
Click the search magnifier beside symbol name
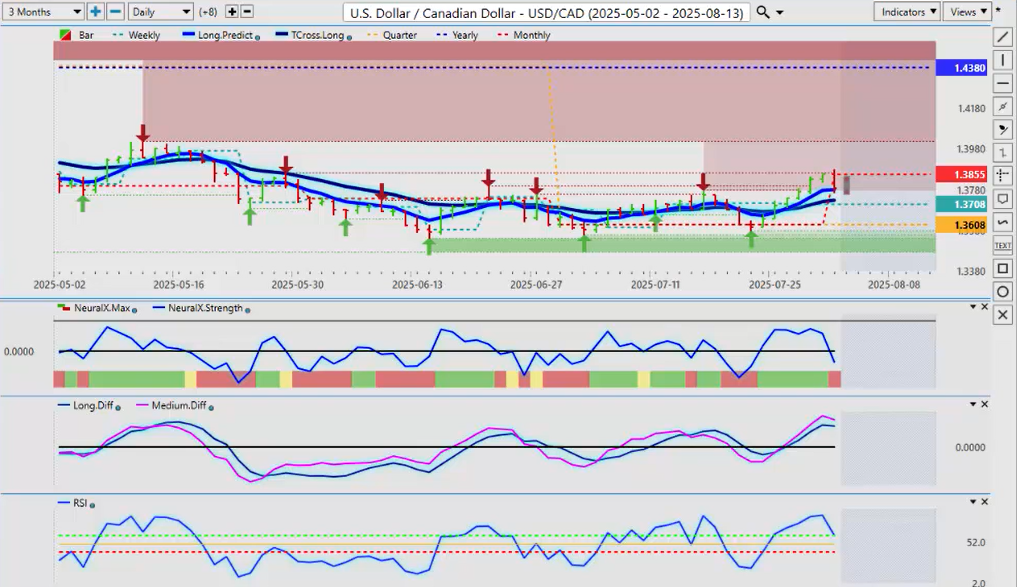[x=763, y=12]
